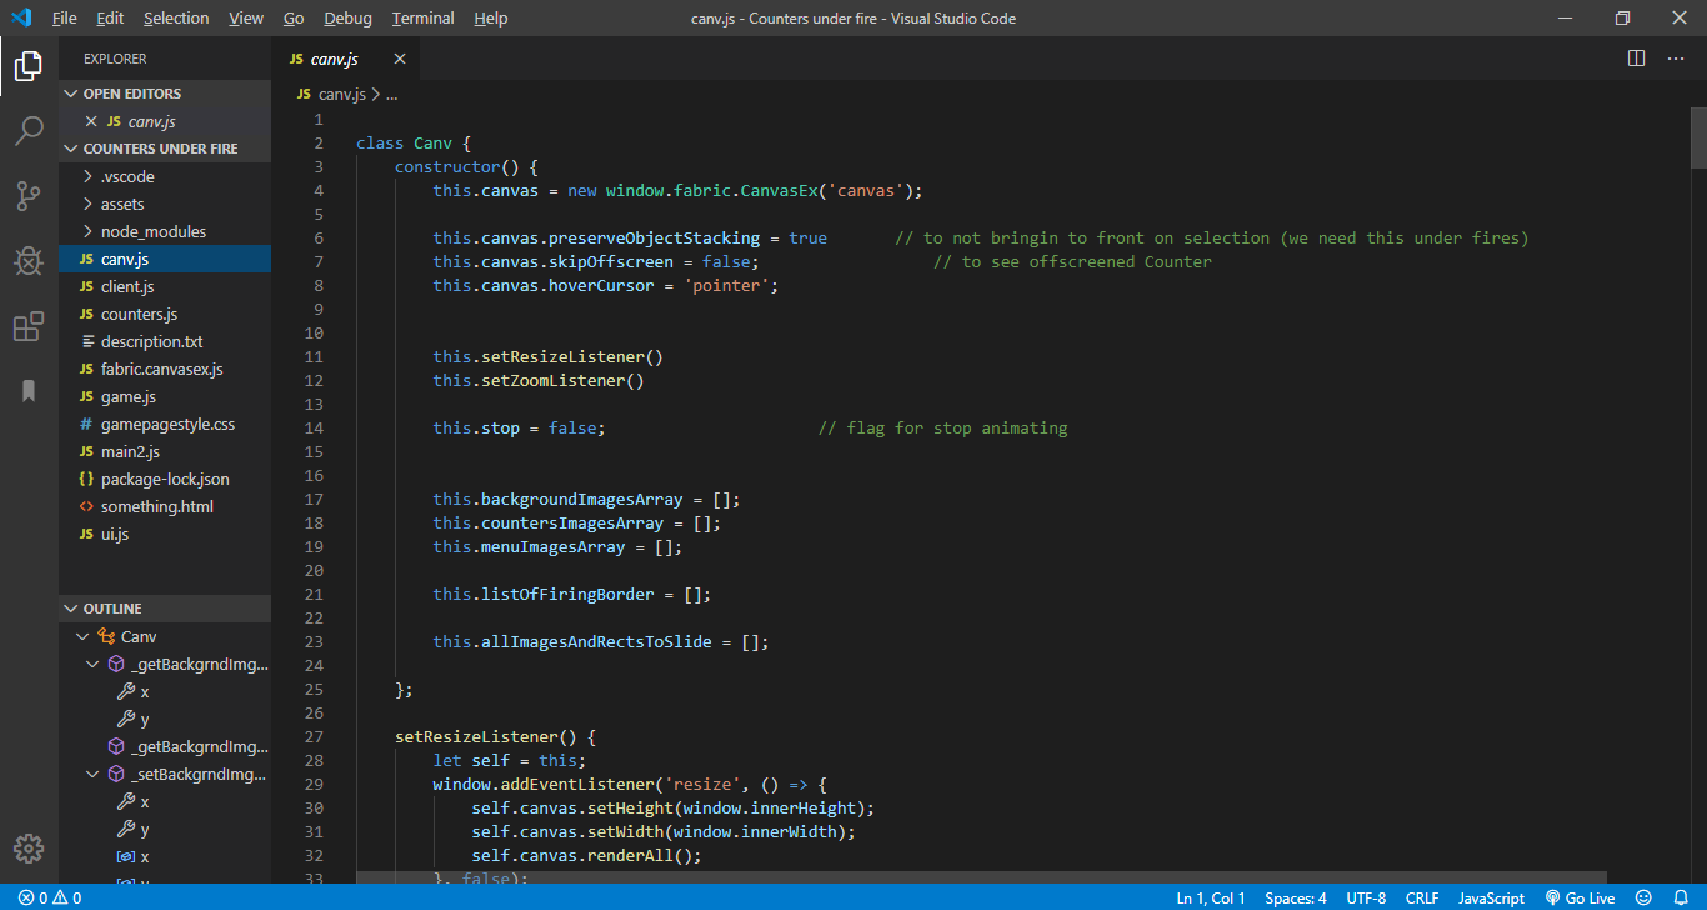Viewport: 1707px width, 910px height.
Task: Click canv.js in the breadcrumb bar
Action: tap(341, 94)
